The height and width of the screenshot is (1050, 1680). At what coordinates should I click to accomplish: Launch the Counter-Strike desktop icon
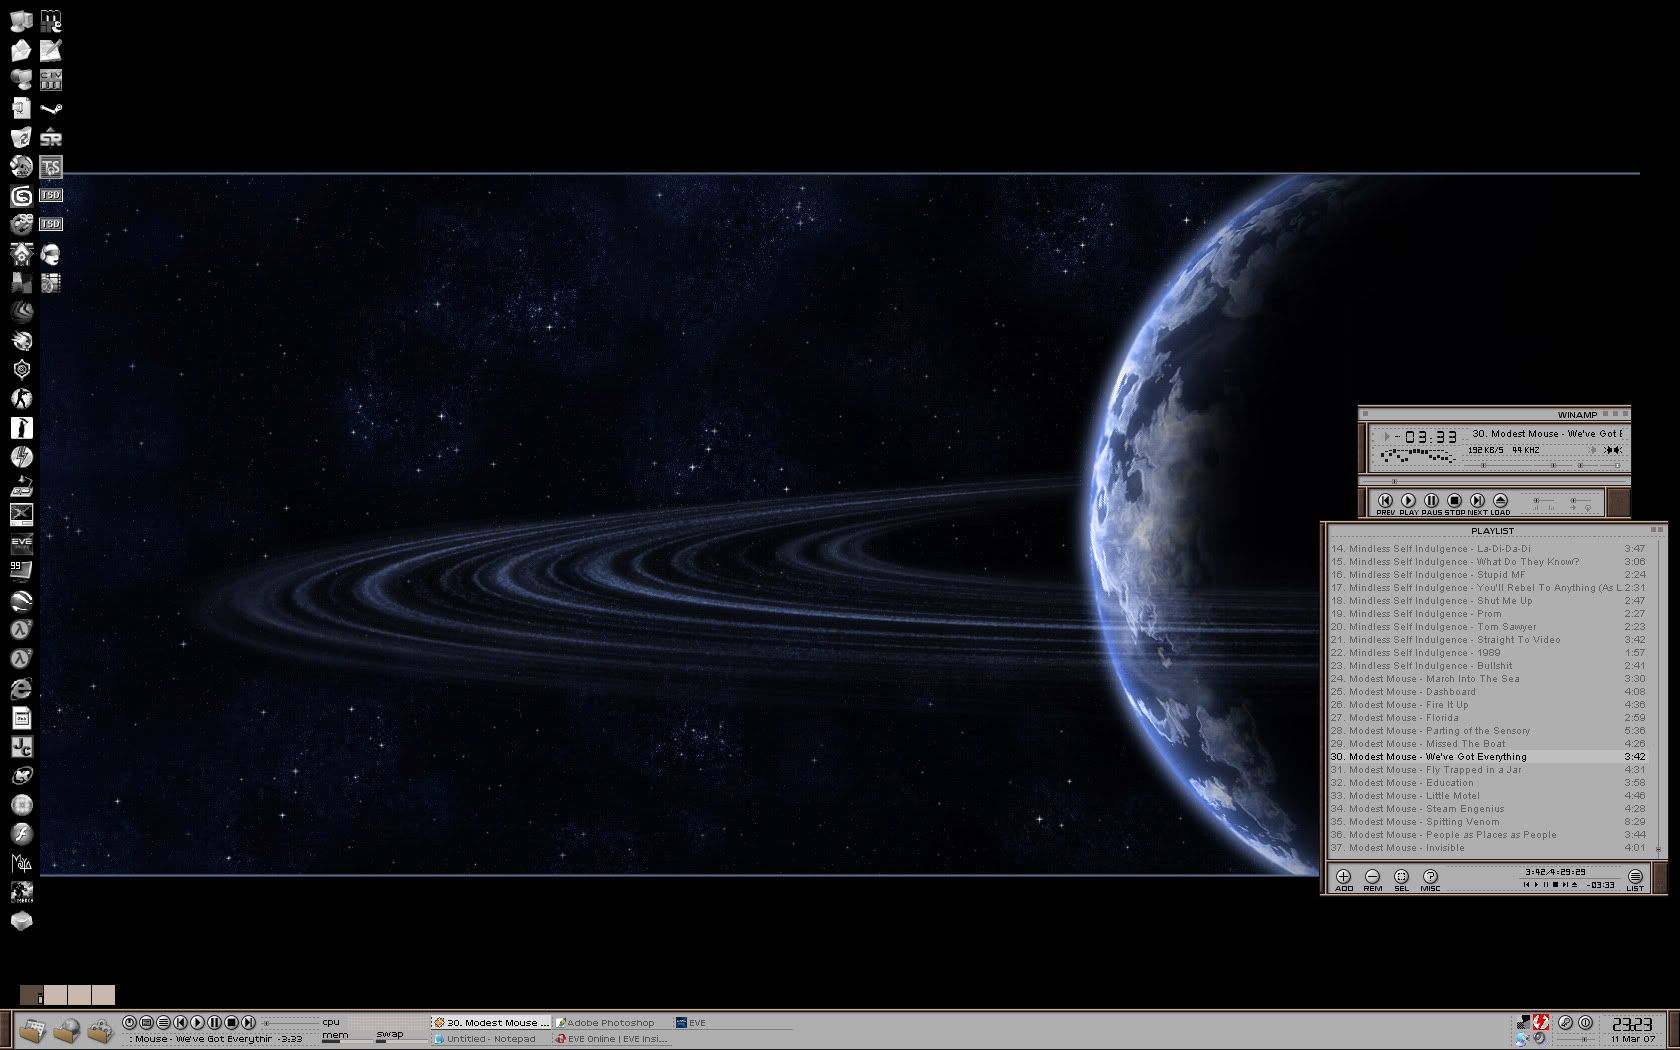point(21,399)
